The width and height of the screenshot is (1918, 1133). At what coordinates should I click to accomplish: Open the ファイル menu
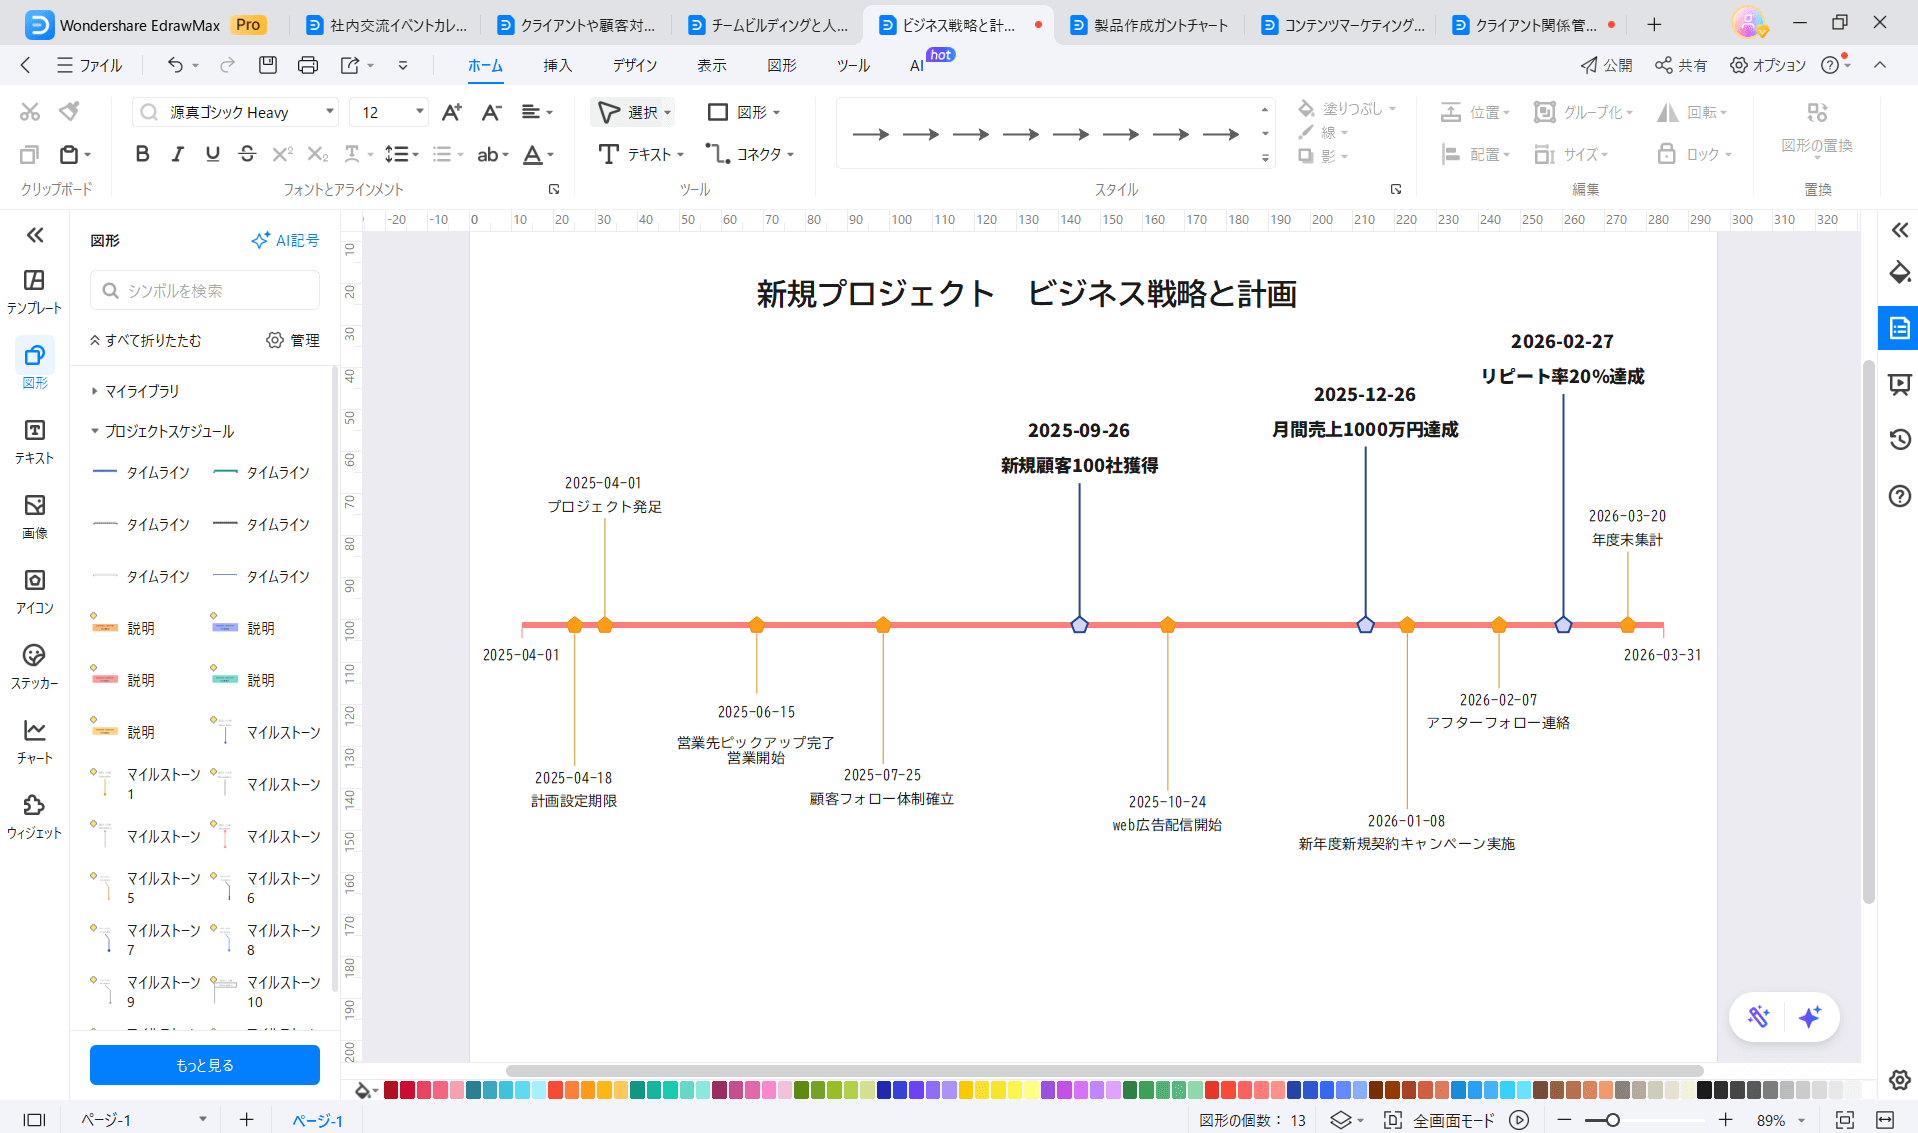point(89,65)
